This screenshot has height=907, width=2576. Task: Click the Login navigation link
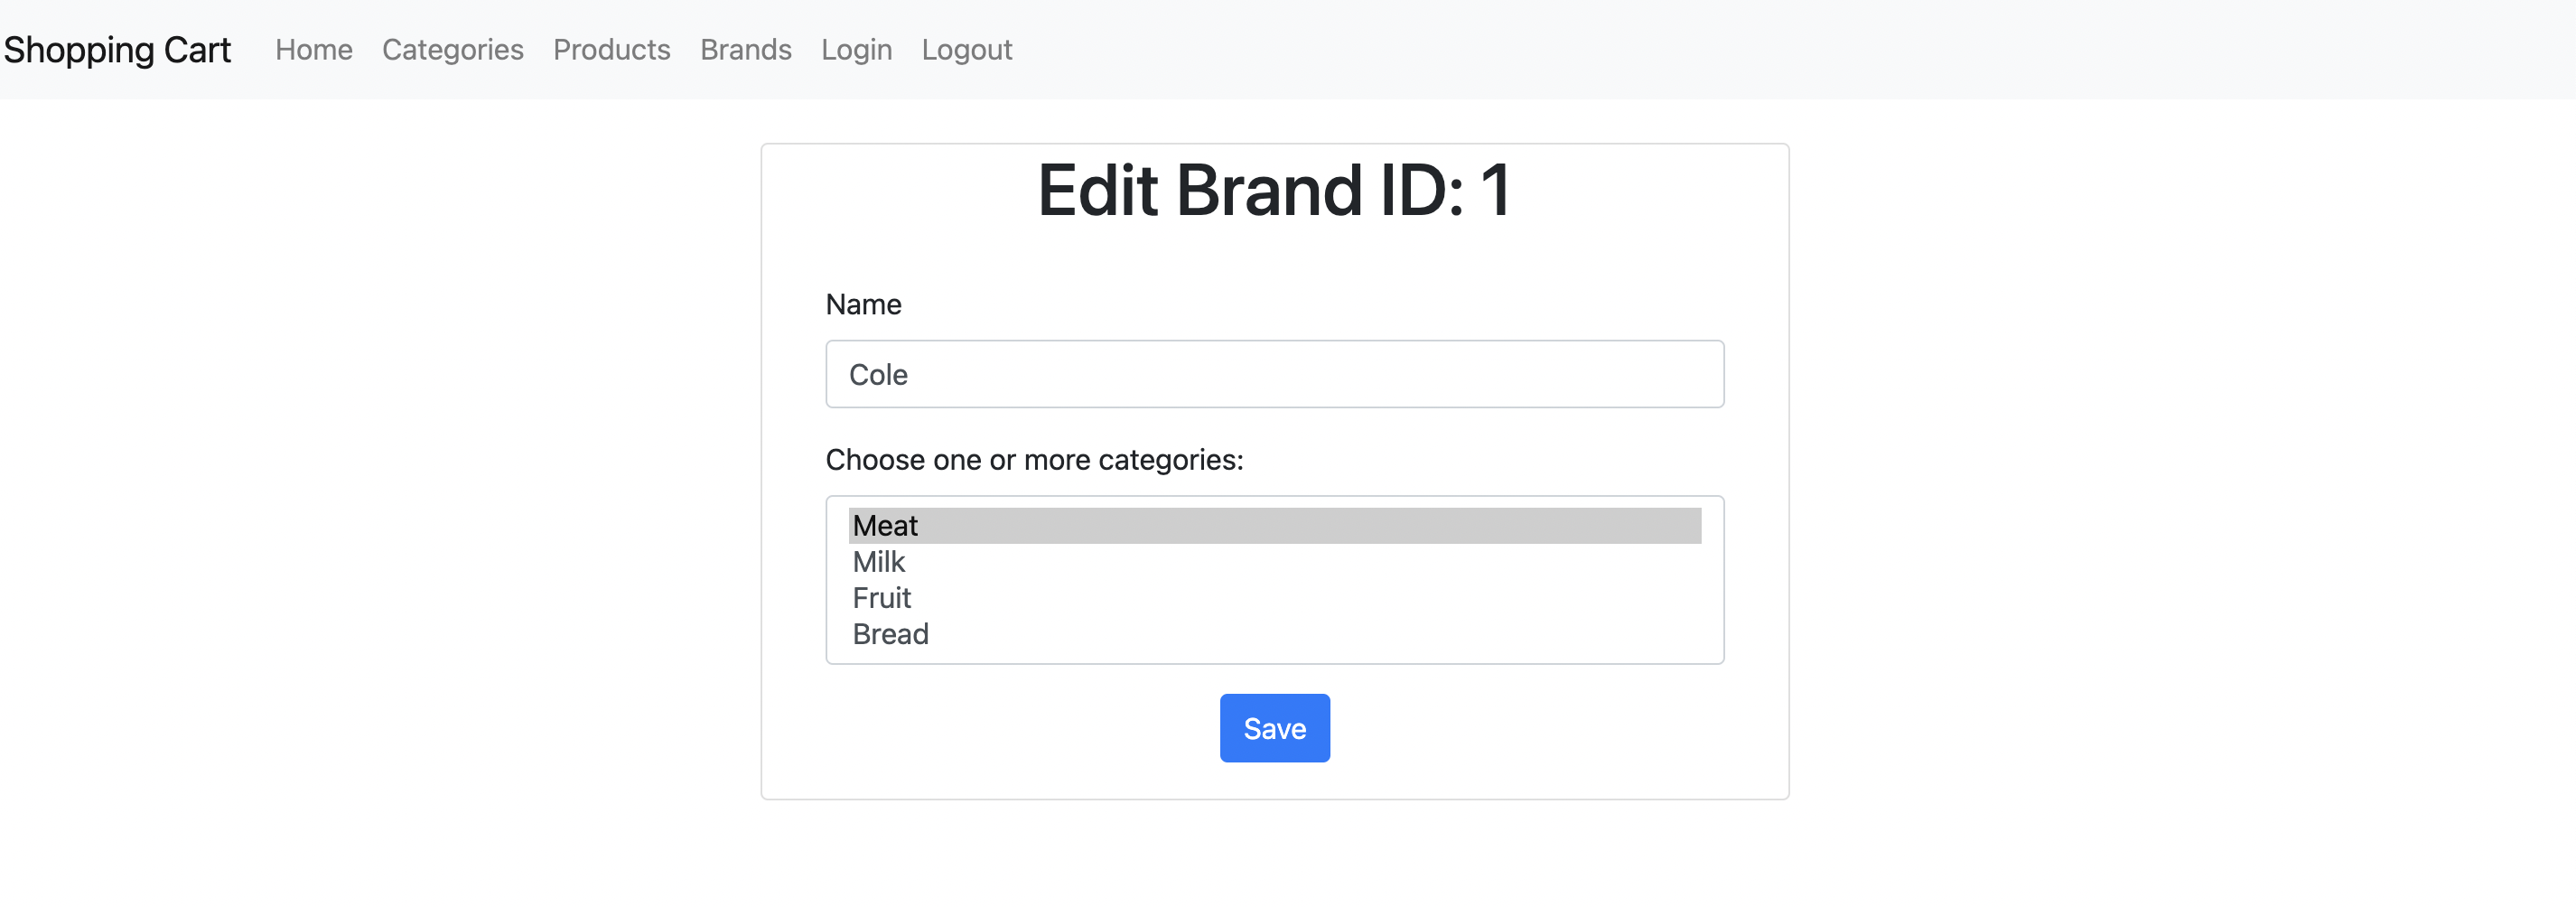click(x=856, y=49)
